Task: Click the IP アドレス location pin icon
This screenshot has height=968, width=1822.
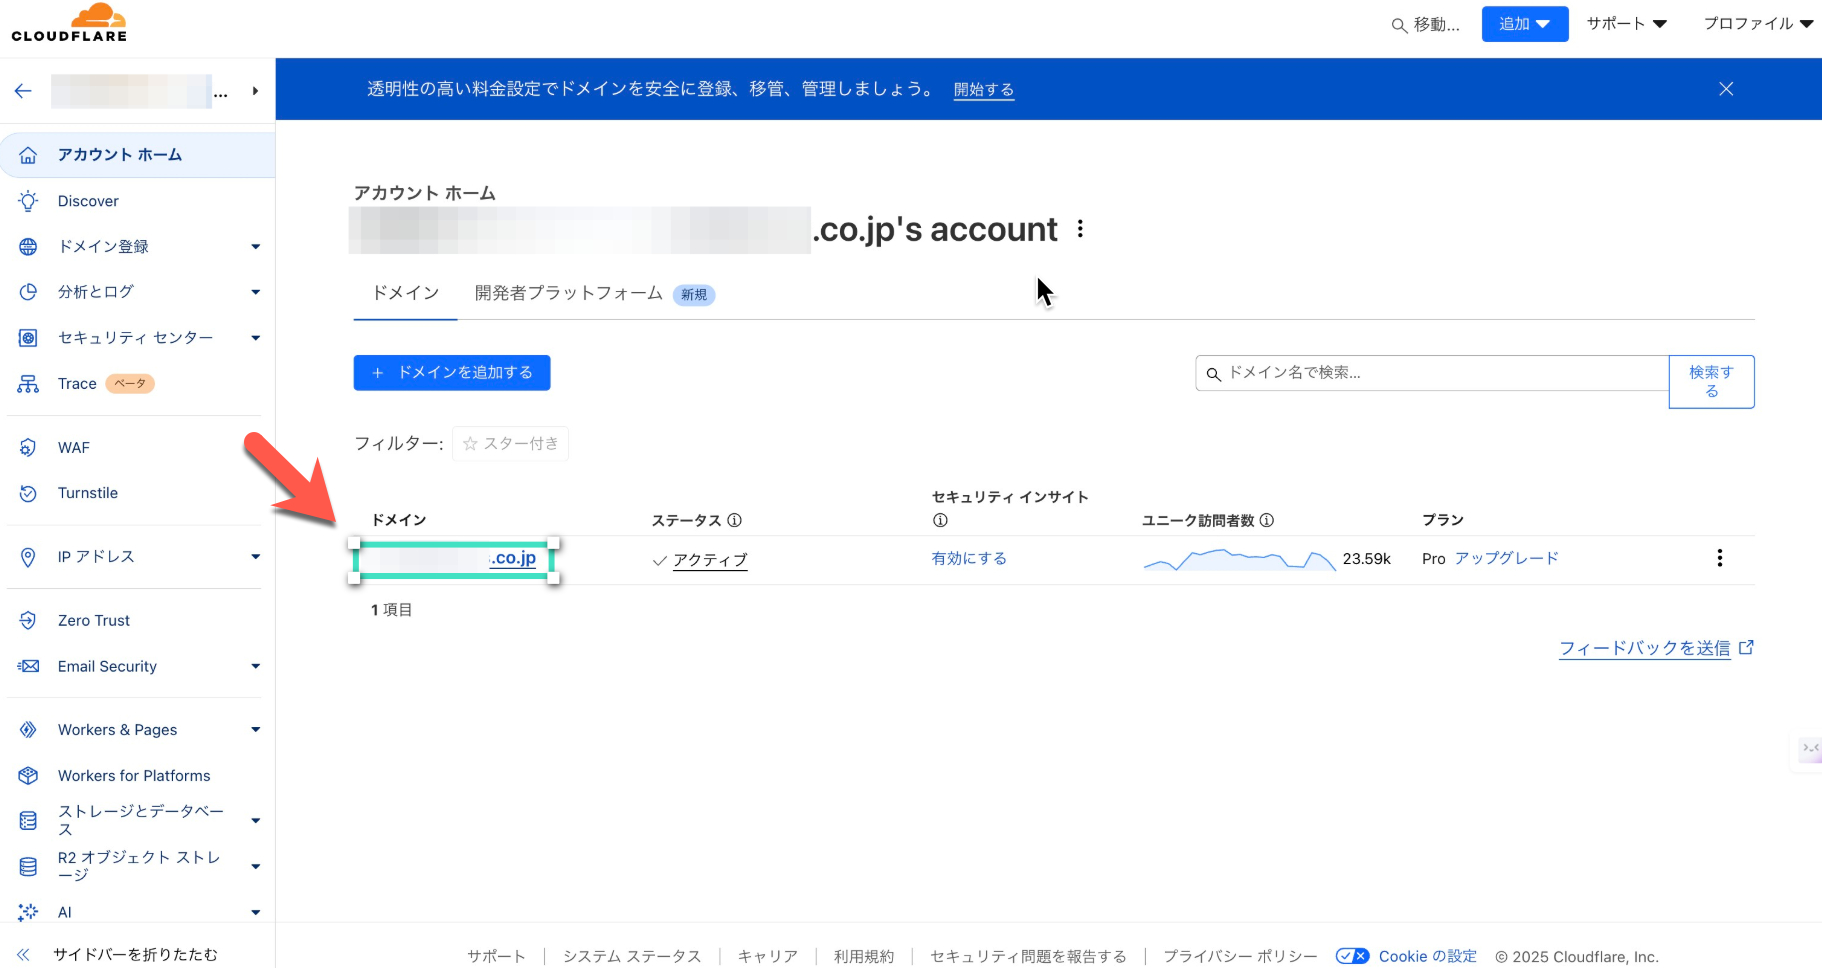Action: click(x=28, y=557)
